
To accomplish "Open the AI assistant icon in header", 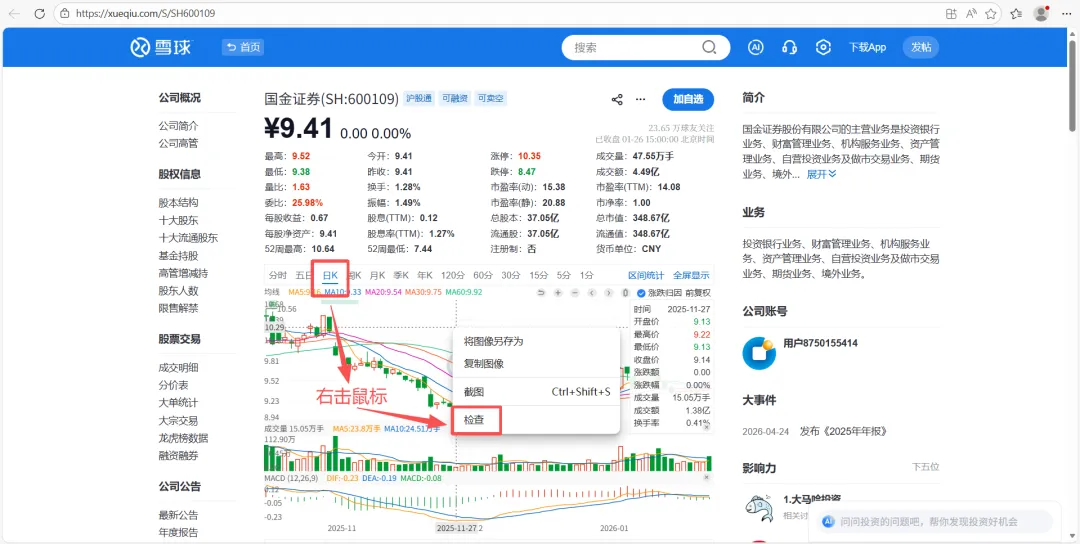I will [756, 48].
